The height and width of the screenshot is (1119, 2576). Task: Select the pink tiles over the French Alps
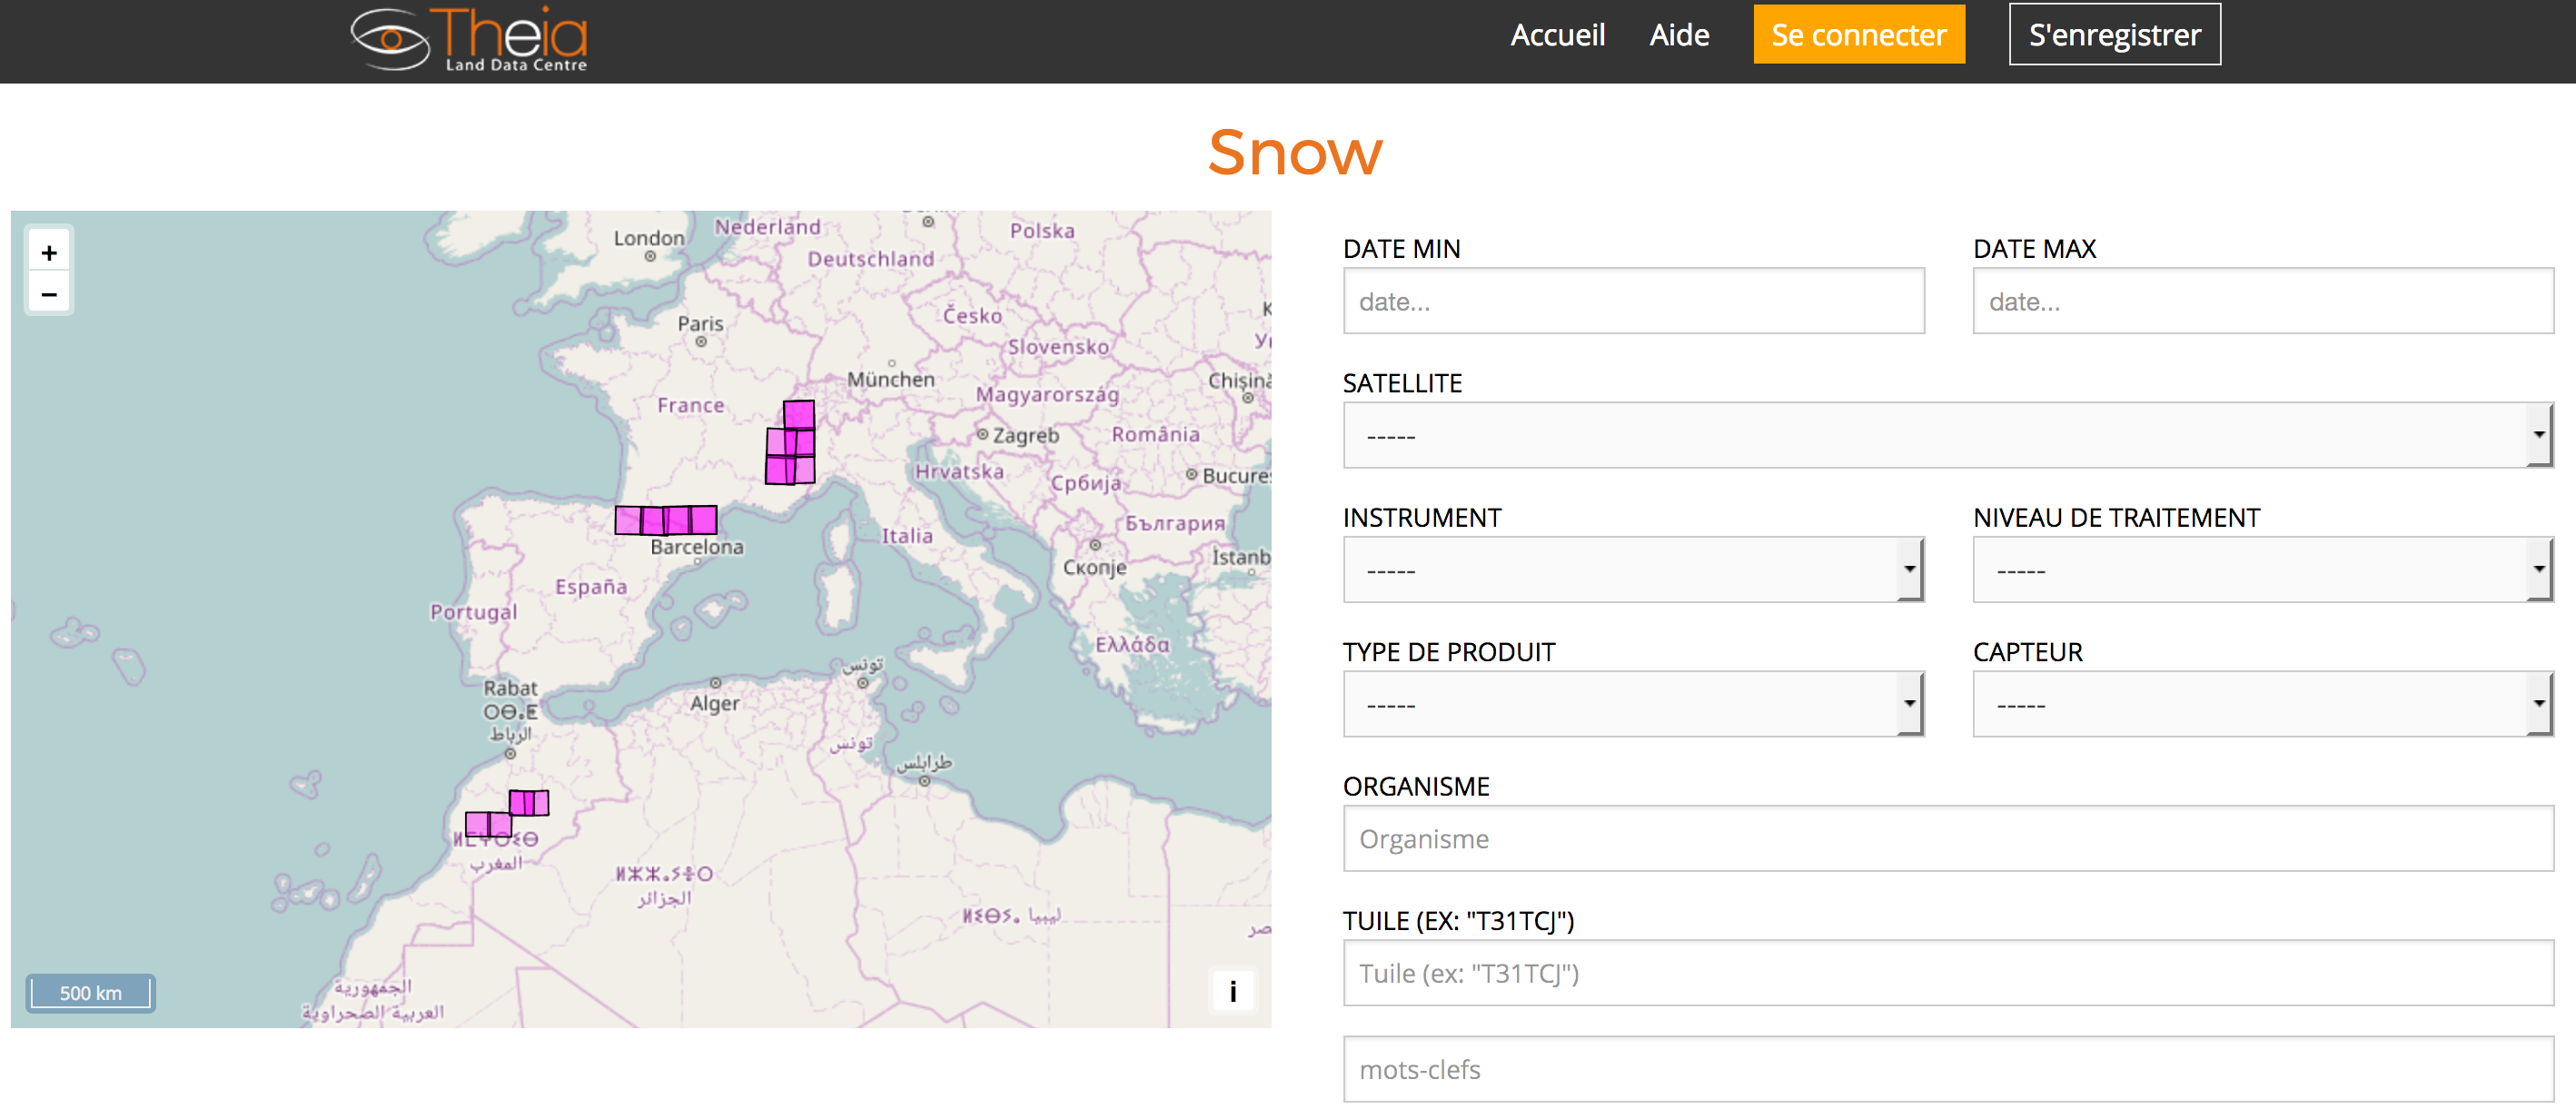pos(791,442)
